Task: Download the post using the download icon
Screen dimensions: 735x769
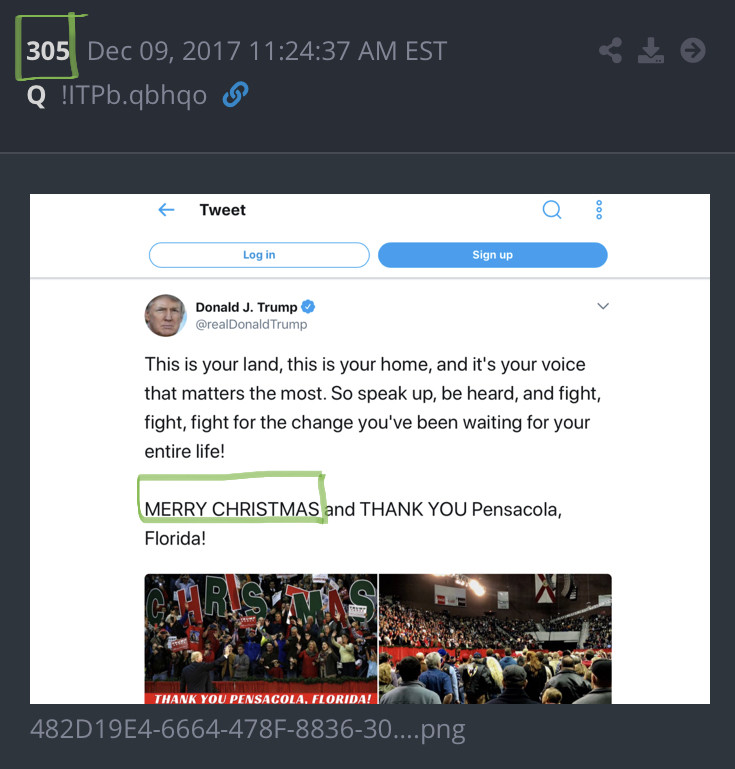Action: (x=651, y=51)
